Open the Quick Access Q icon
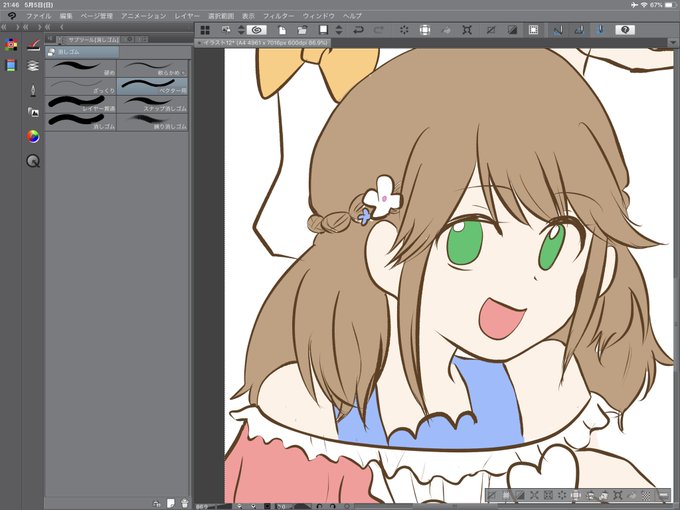This screenshot has width=680, height=510. click(x=33, y=161)
